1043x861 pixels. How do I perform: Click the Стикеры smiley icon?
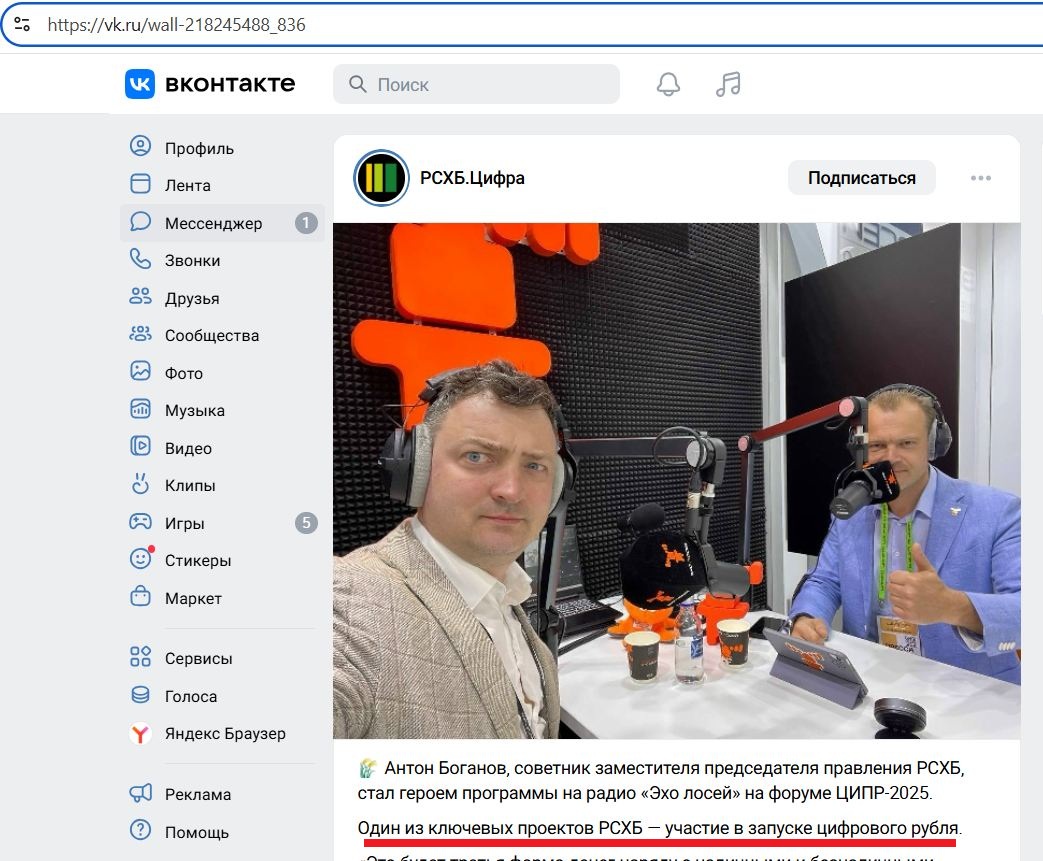(140, 558)
